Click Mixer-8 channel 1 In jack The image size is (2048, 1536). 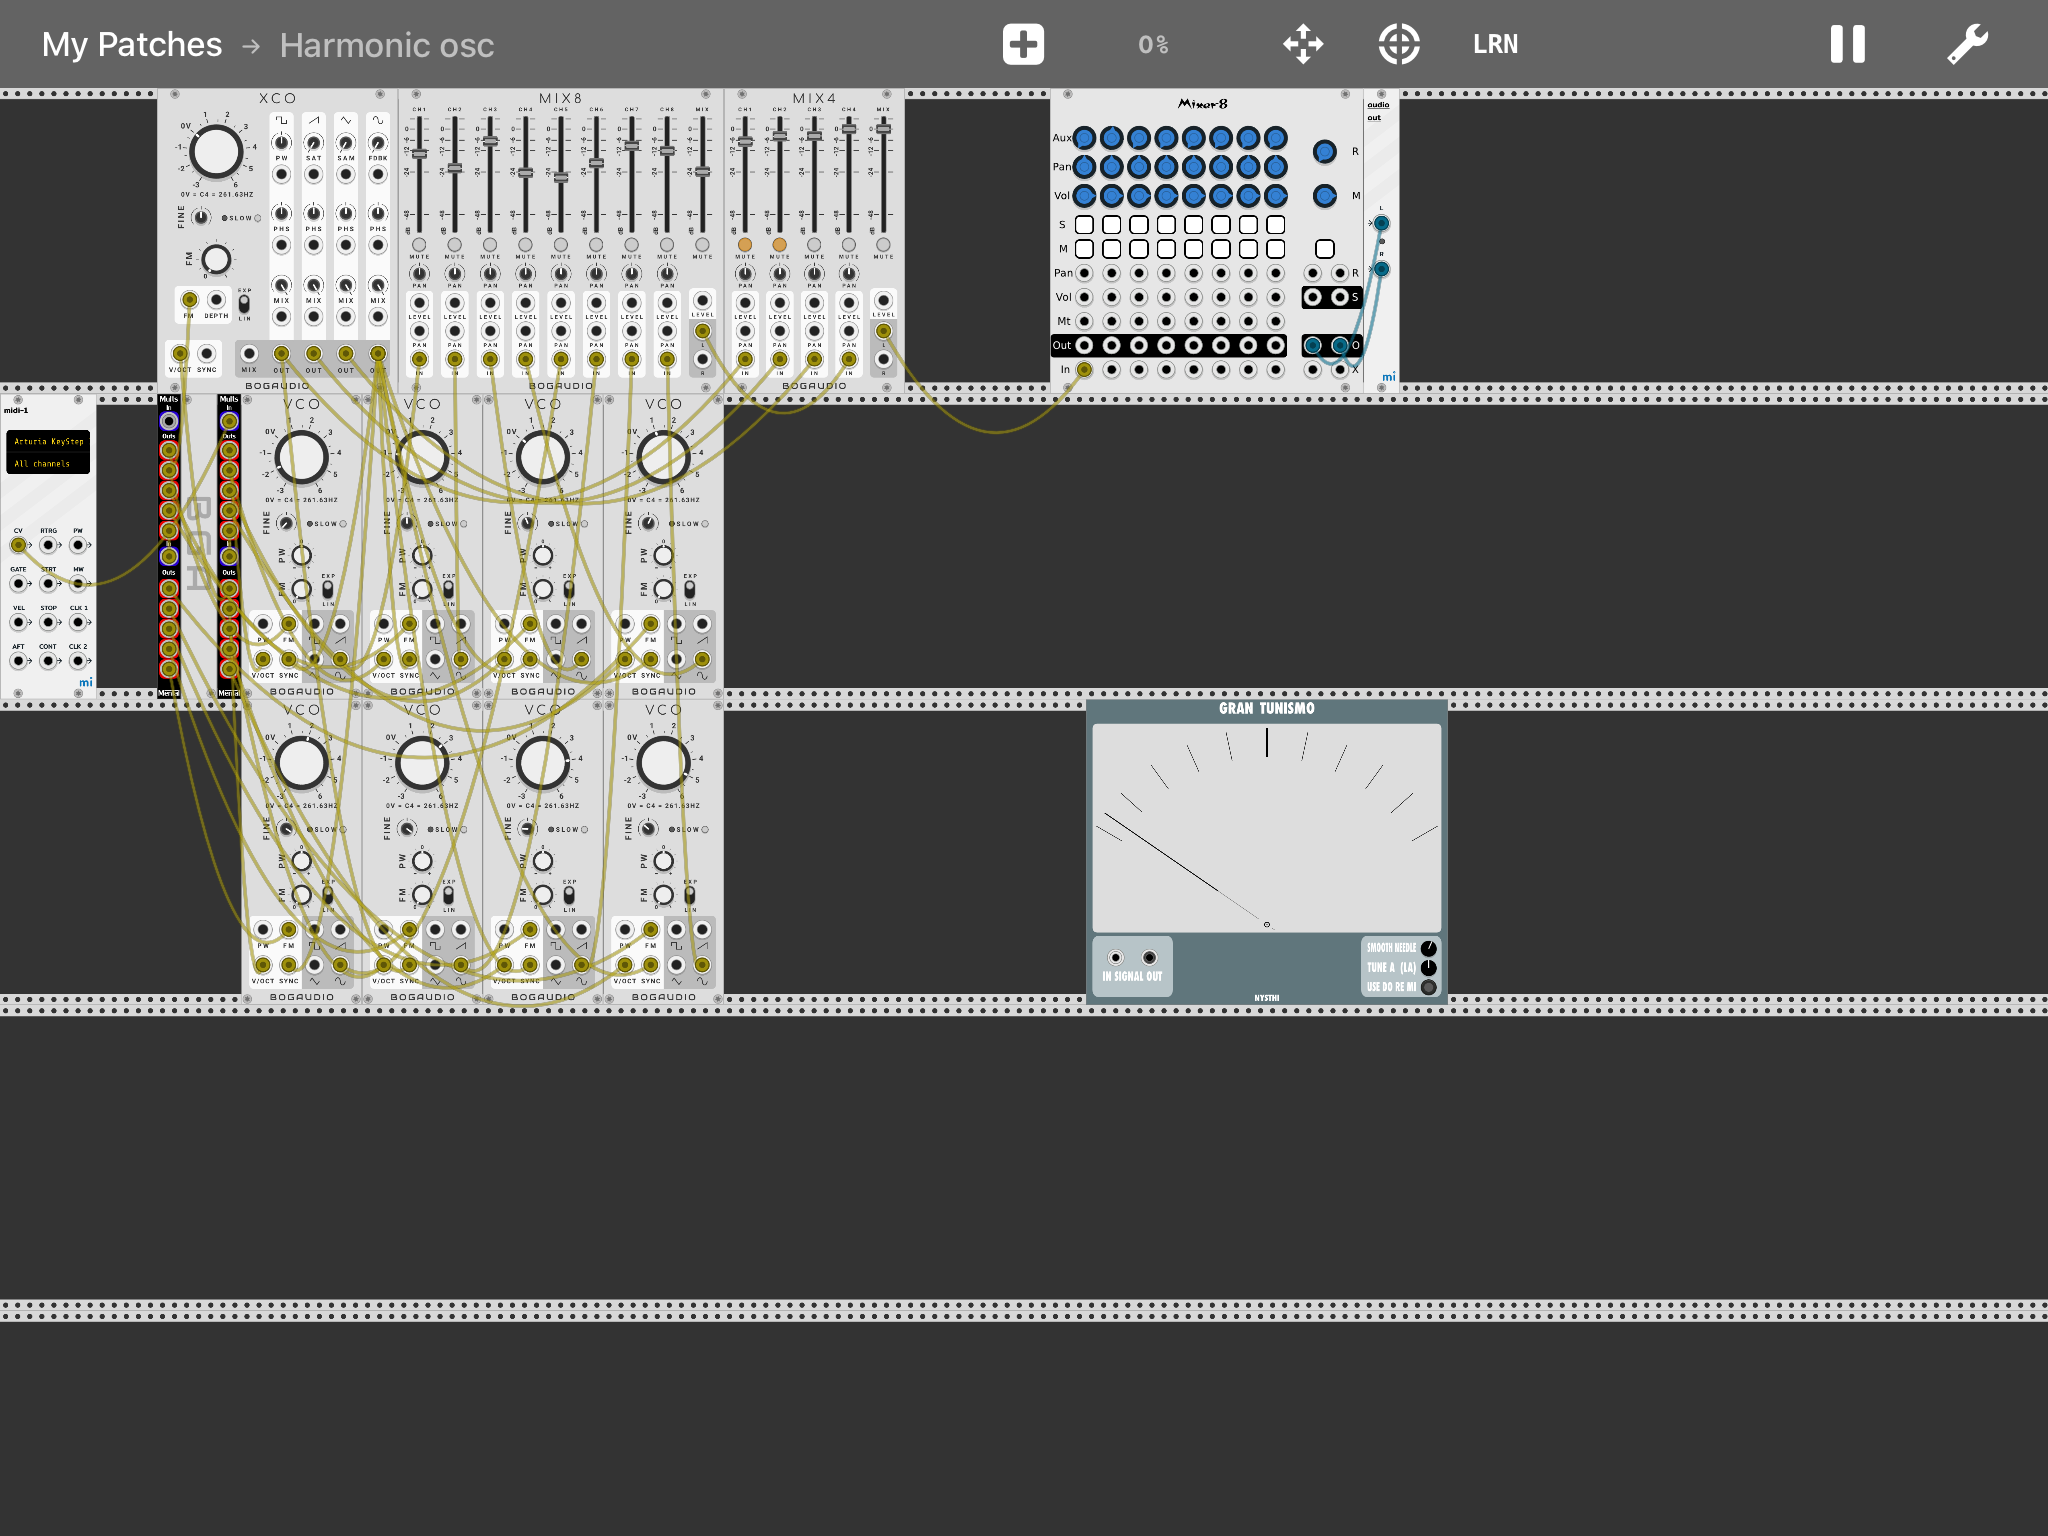pyautogui.click(x=1084, y=370)
